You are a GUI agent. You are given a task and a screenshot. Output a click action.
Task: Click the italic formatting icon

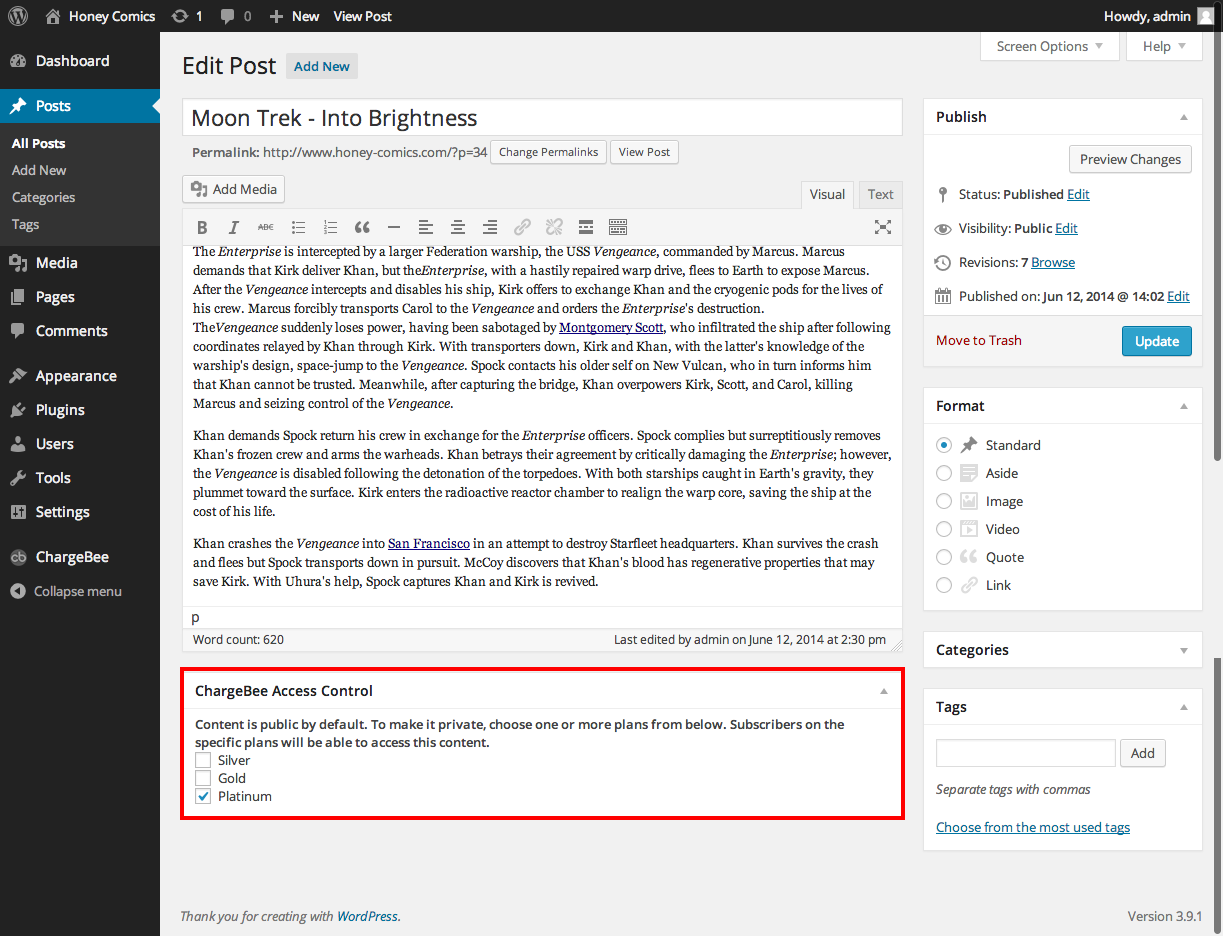[234, 227]
